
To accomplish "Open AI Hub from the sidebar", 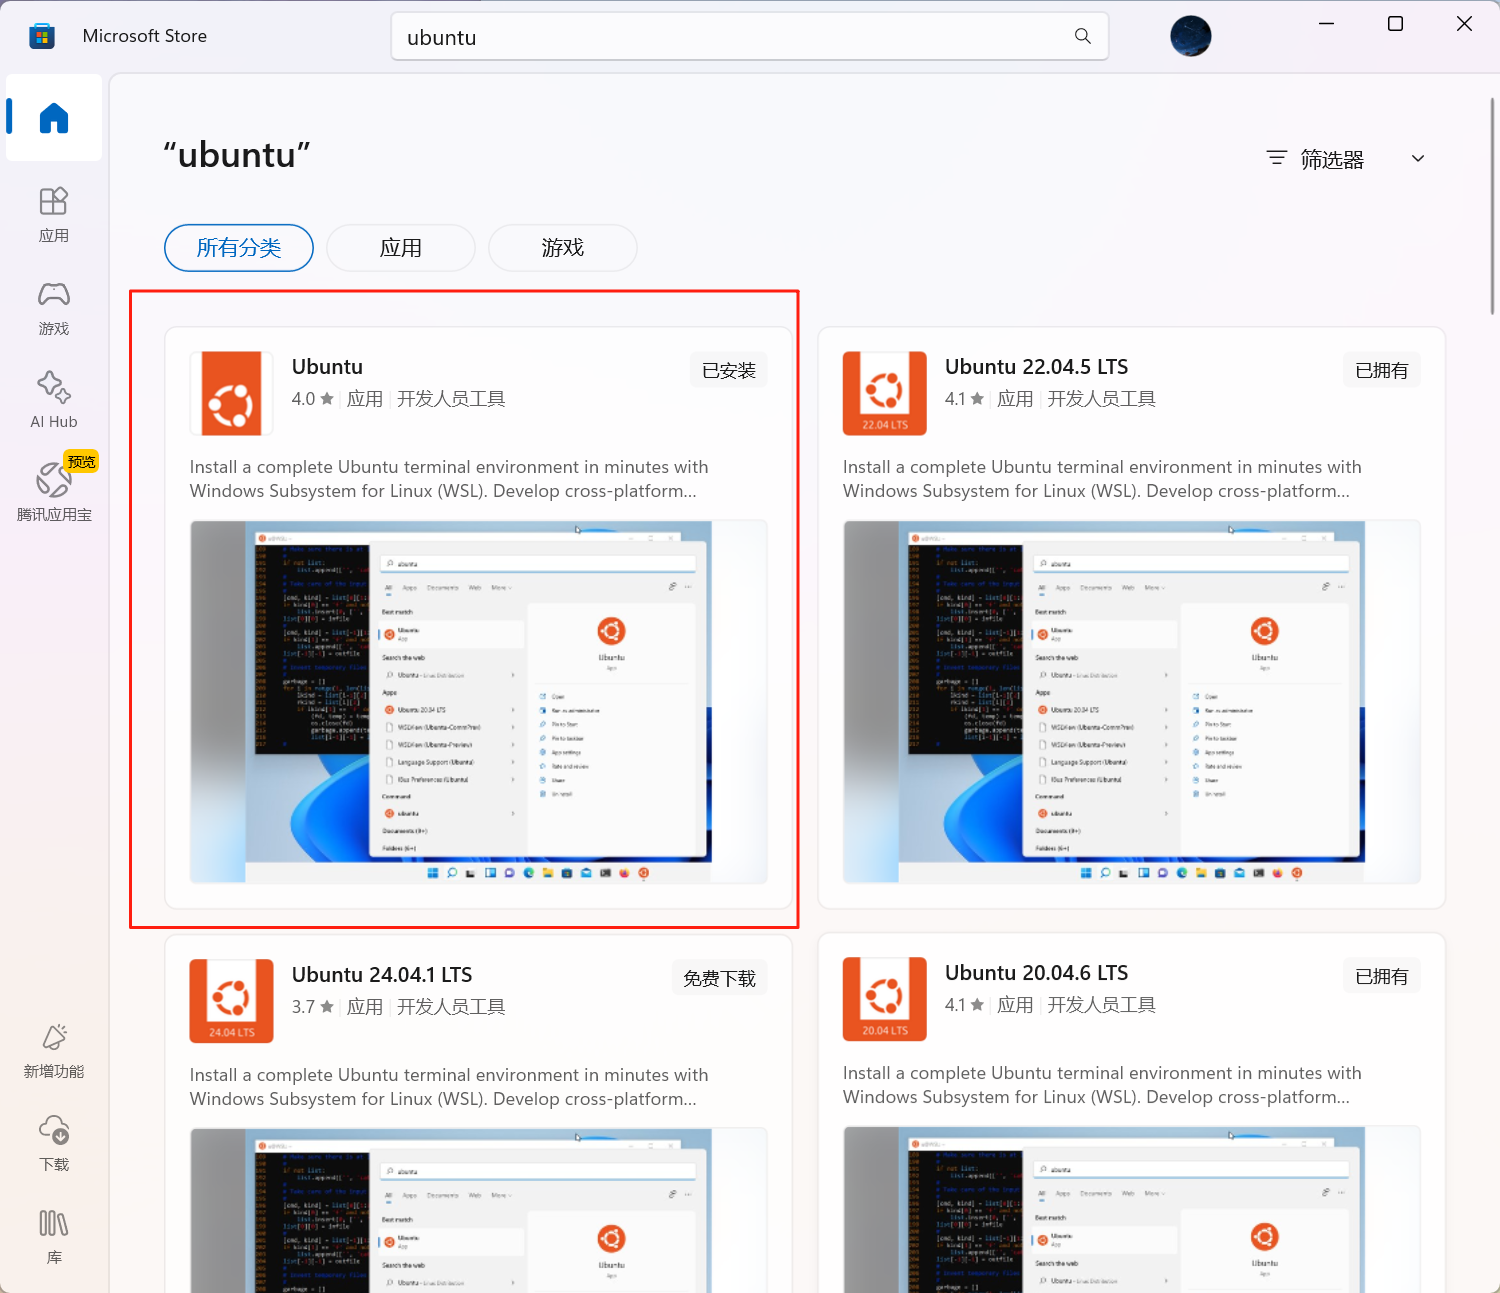I will 54,400.
